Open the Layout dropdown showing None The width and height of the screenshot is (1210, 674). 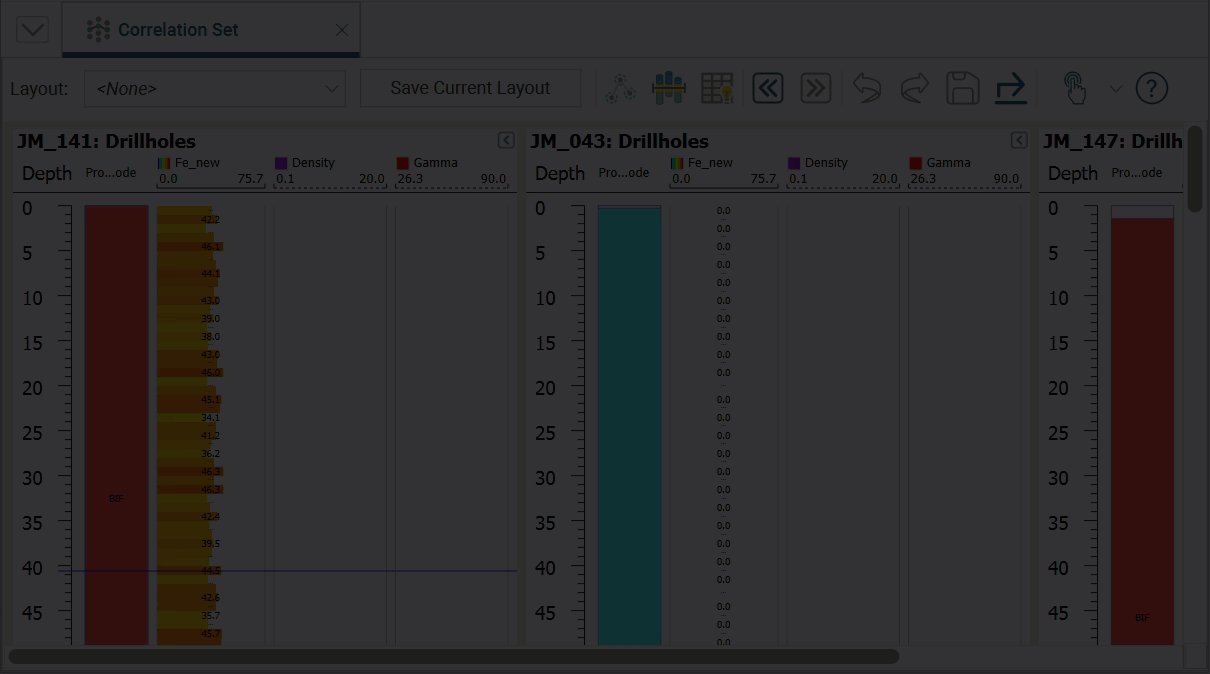[214, 89]
